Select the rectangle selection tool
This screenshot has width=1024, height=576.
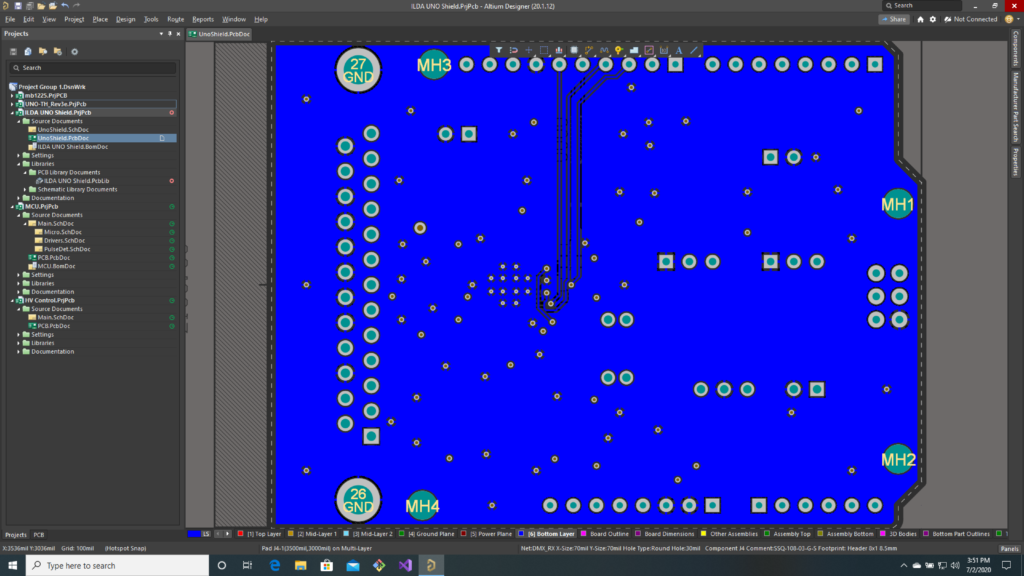click(544, 50)
